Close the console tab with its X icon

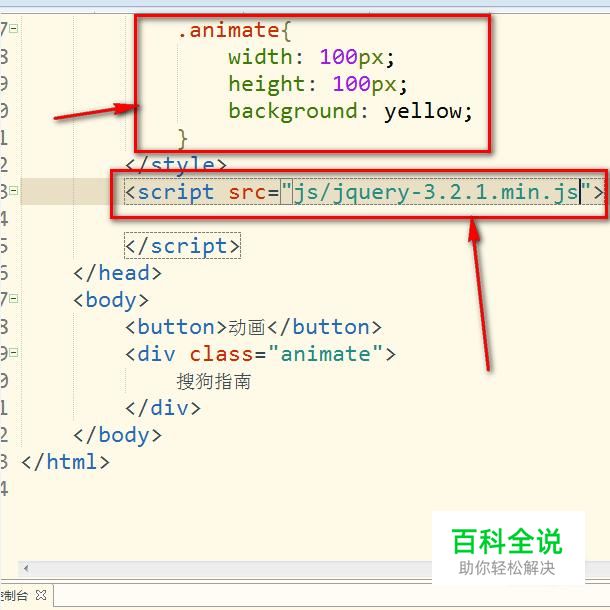point(41,595)
